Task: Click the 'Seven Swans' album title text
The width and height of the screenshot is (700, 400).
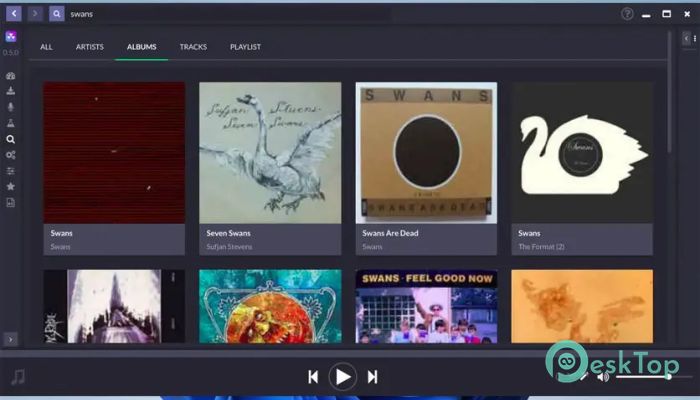Action: coord(229,233)
